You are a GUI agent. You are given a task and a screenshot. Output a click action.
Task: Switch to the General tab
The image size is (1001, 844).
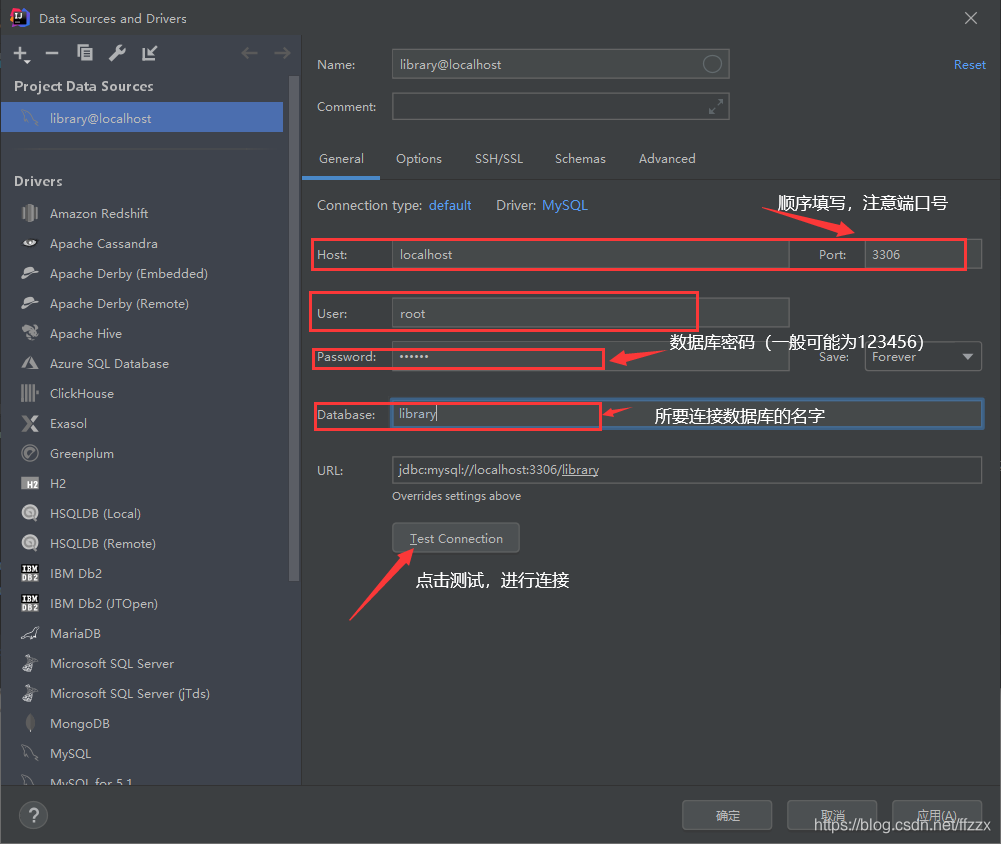point(342,158)
